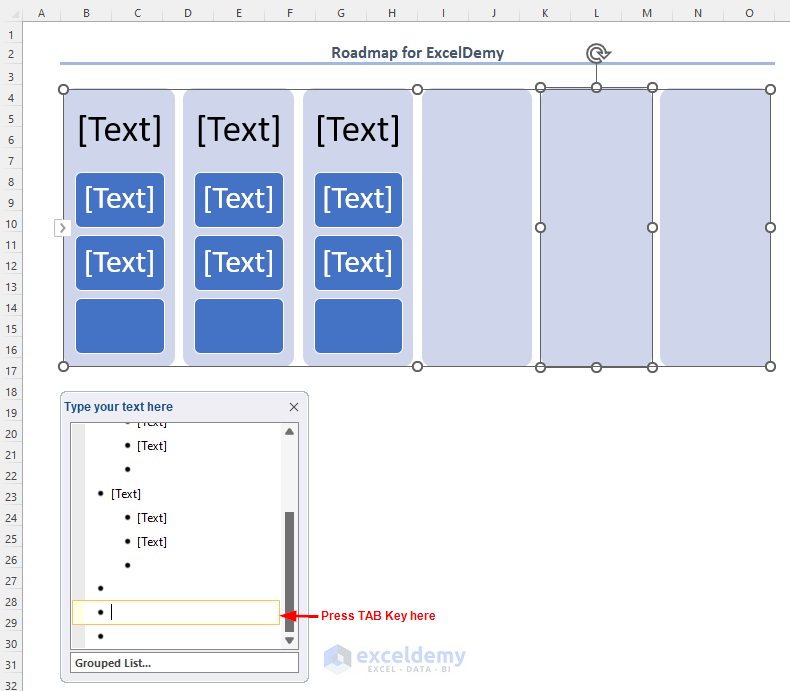This screenshot has width=790, height=691.
Task: Select row header 1
Action: pos(11,35)
